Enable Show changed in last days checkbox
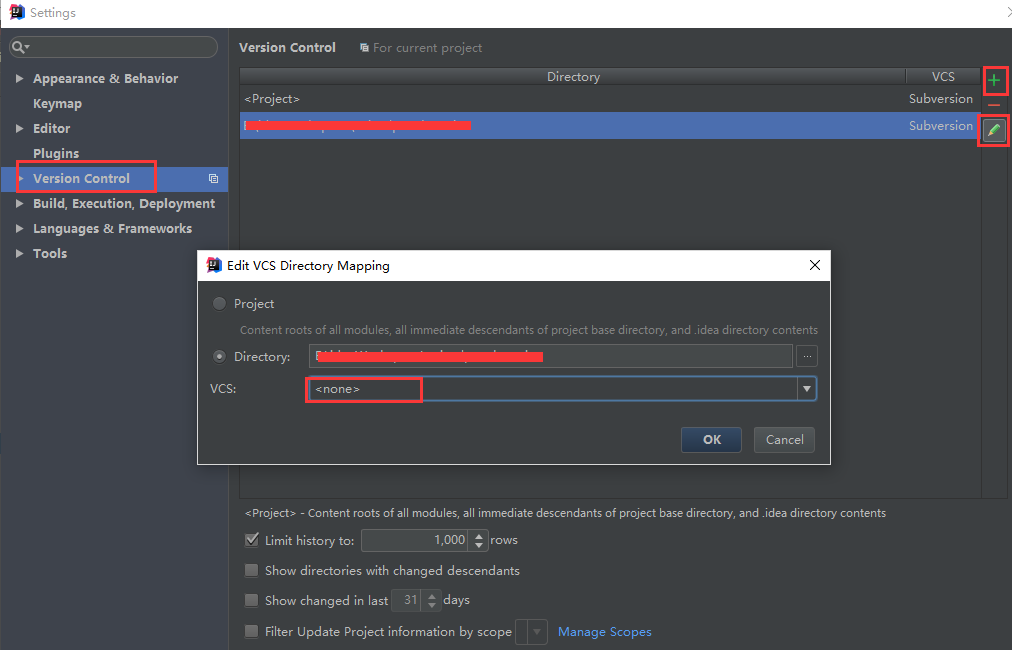 [252, 600]
